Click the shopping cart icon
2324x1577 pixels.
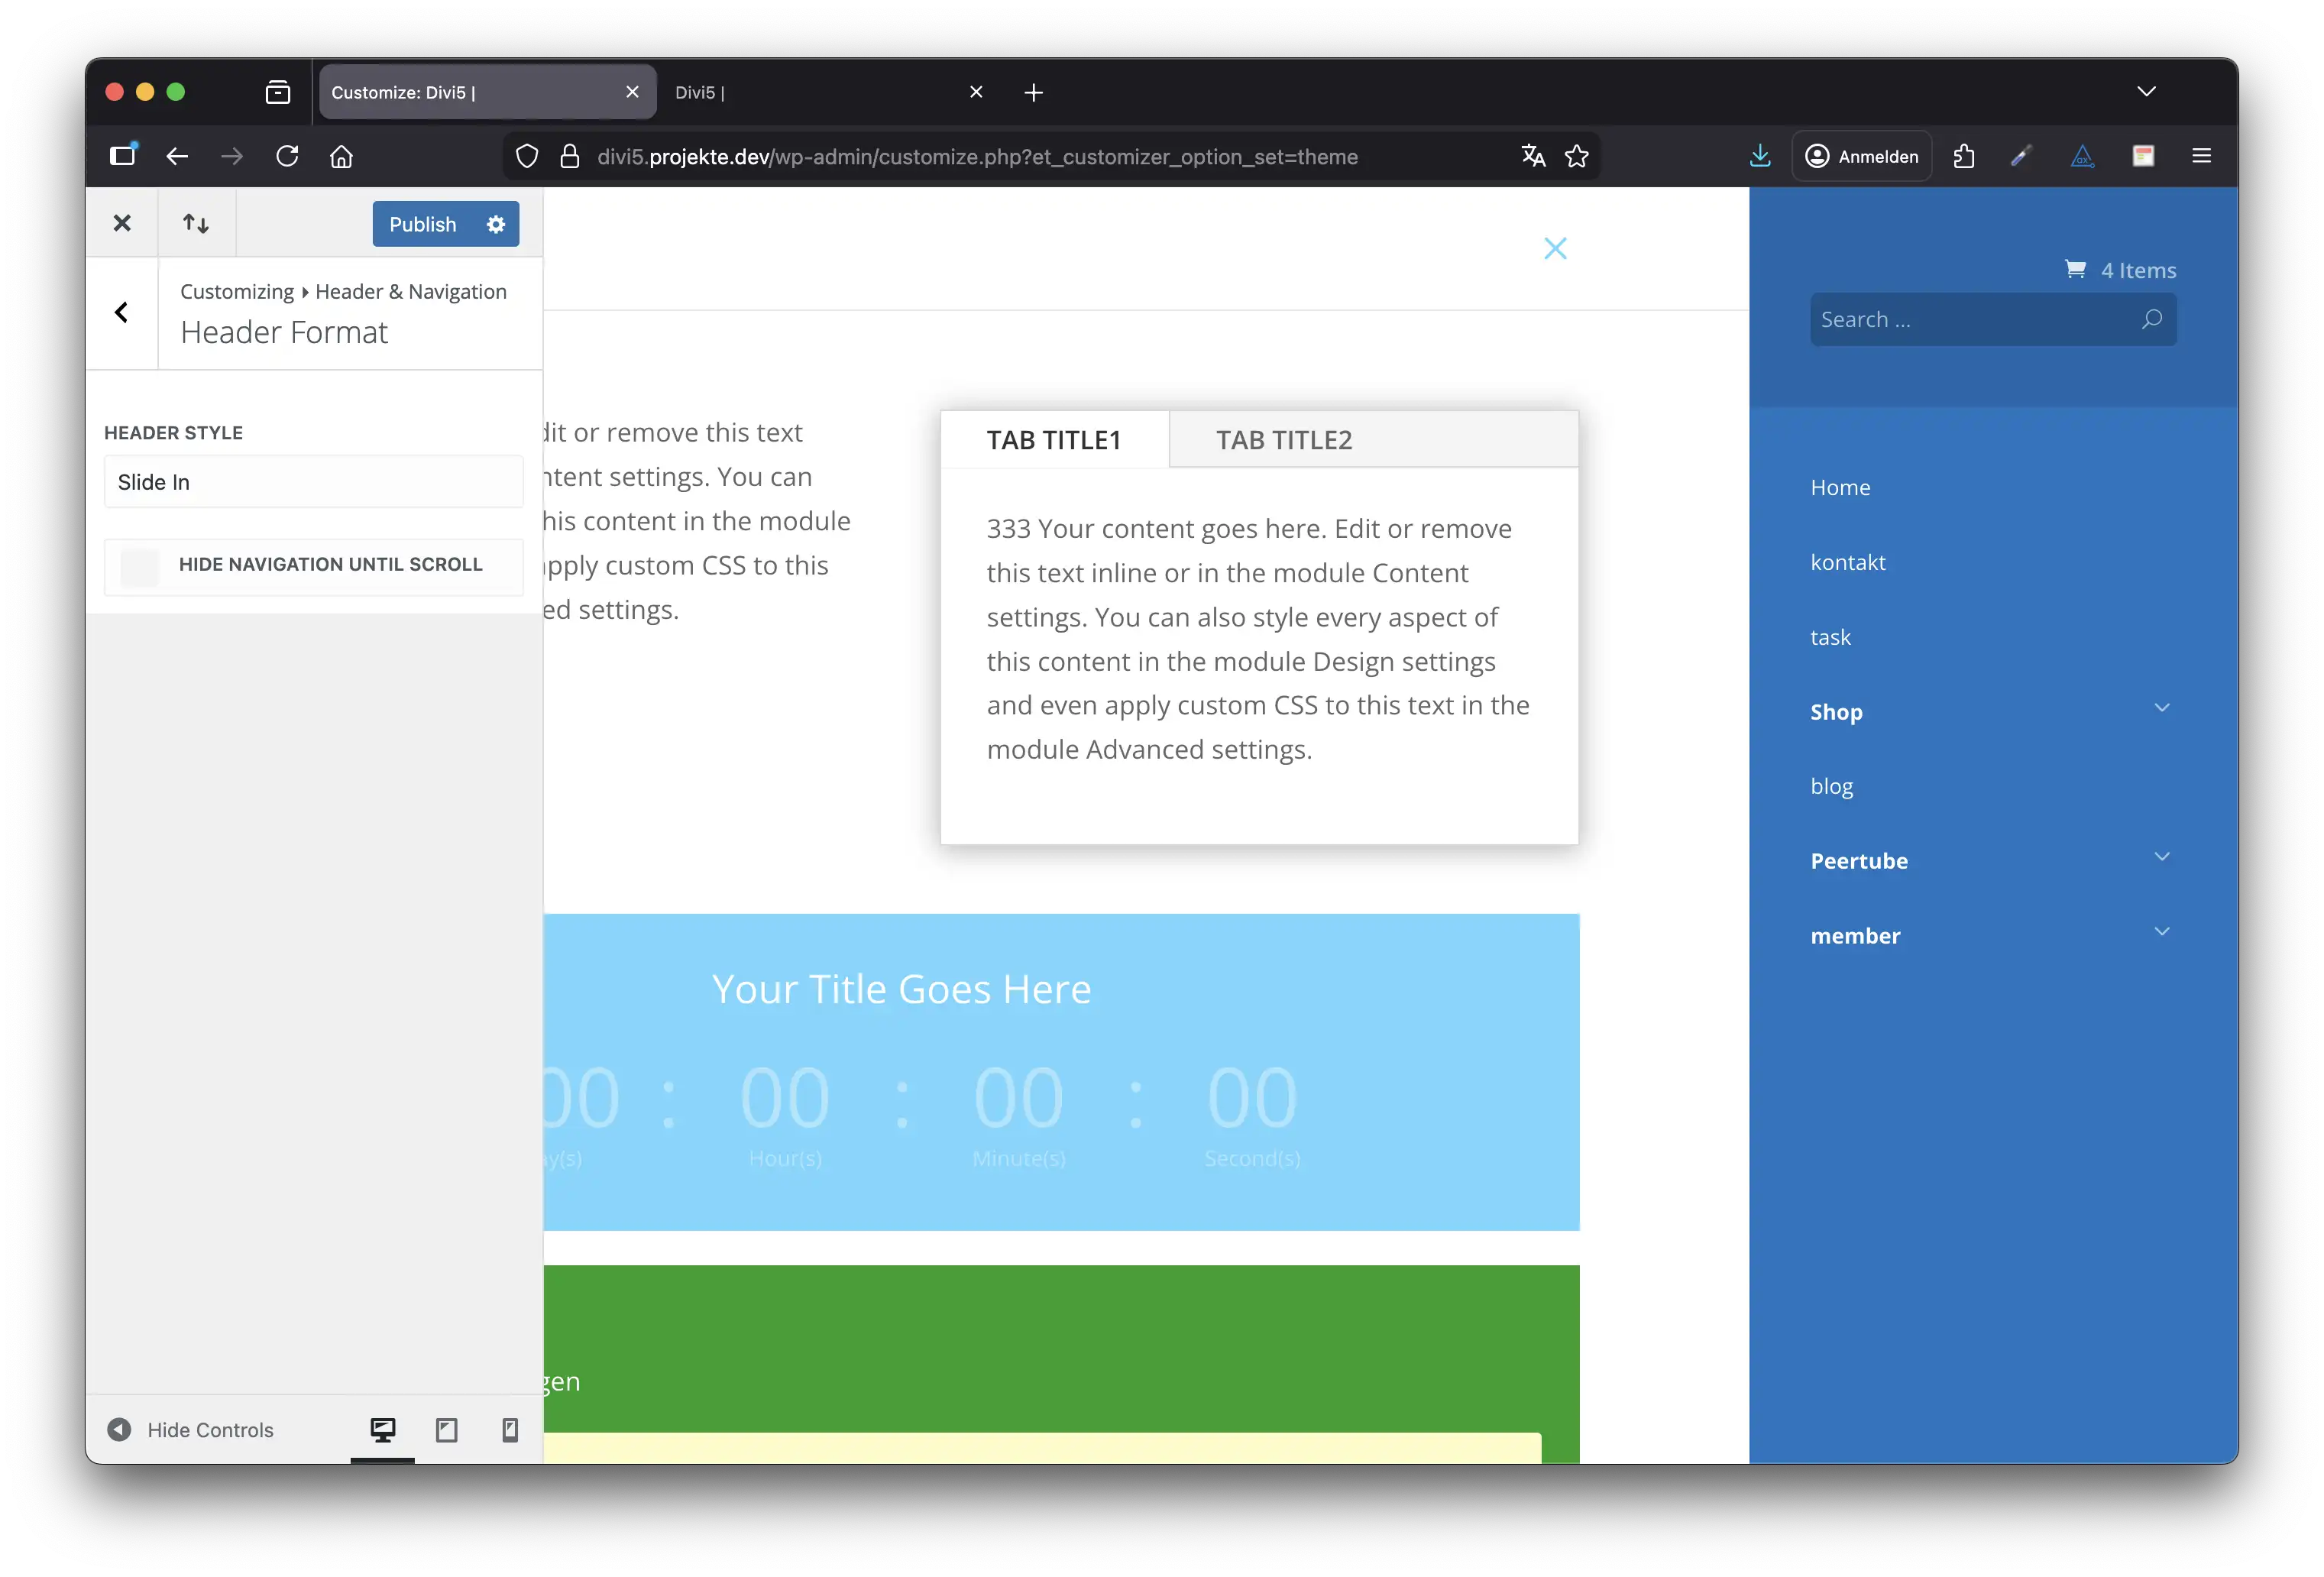point(2075,269)
